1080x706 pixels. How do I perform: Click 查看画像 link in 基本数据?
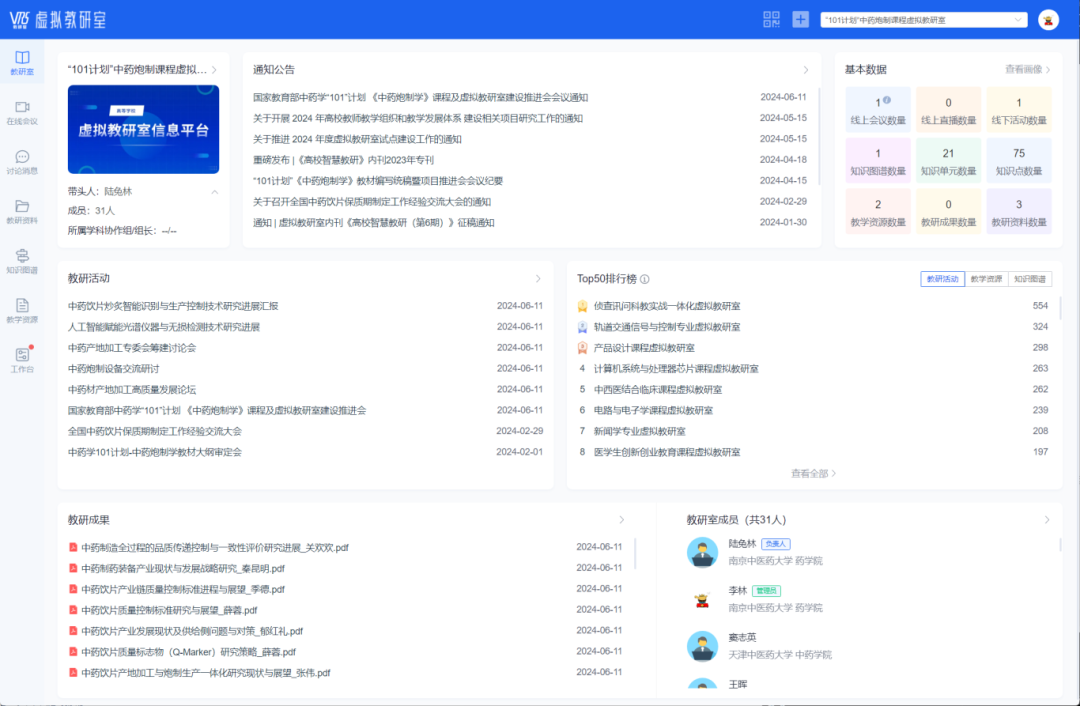click(x=1028, y=70)
